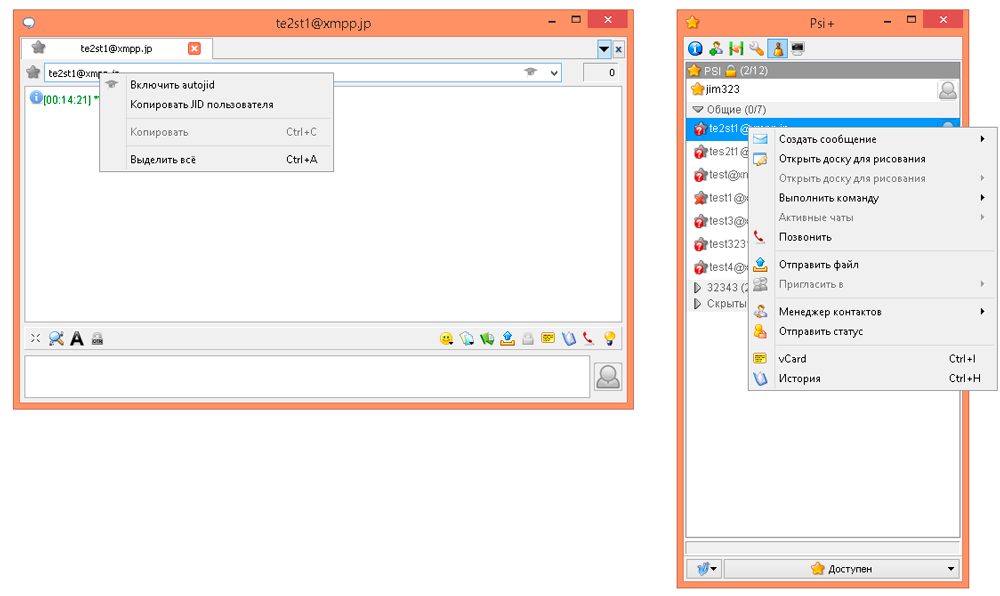The height and width of the screenshot is (596, 1000).
Task: Click the yellow lightbulb icon in chat toolbar
Action: [610, 338]
